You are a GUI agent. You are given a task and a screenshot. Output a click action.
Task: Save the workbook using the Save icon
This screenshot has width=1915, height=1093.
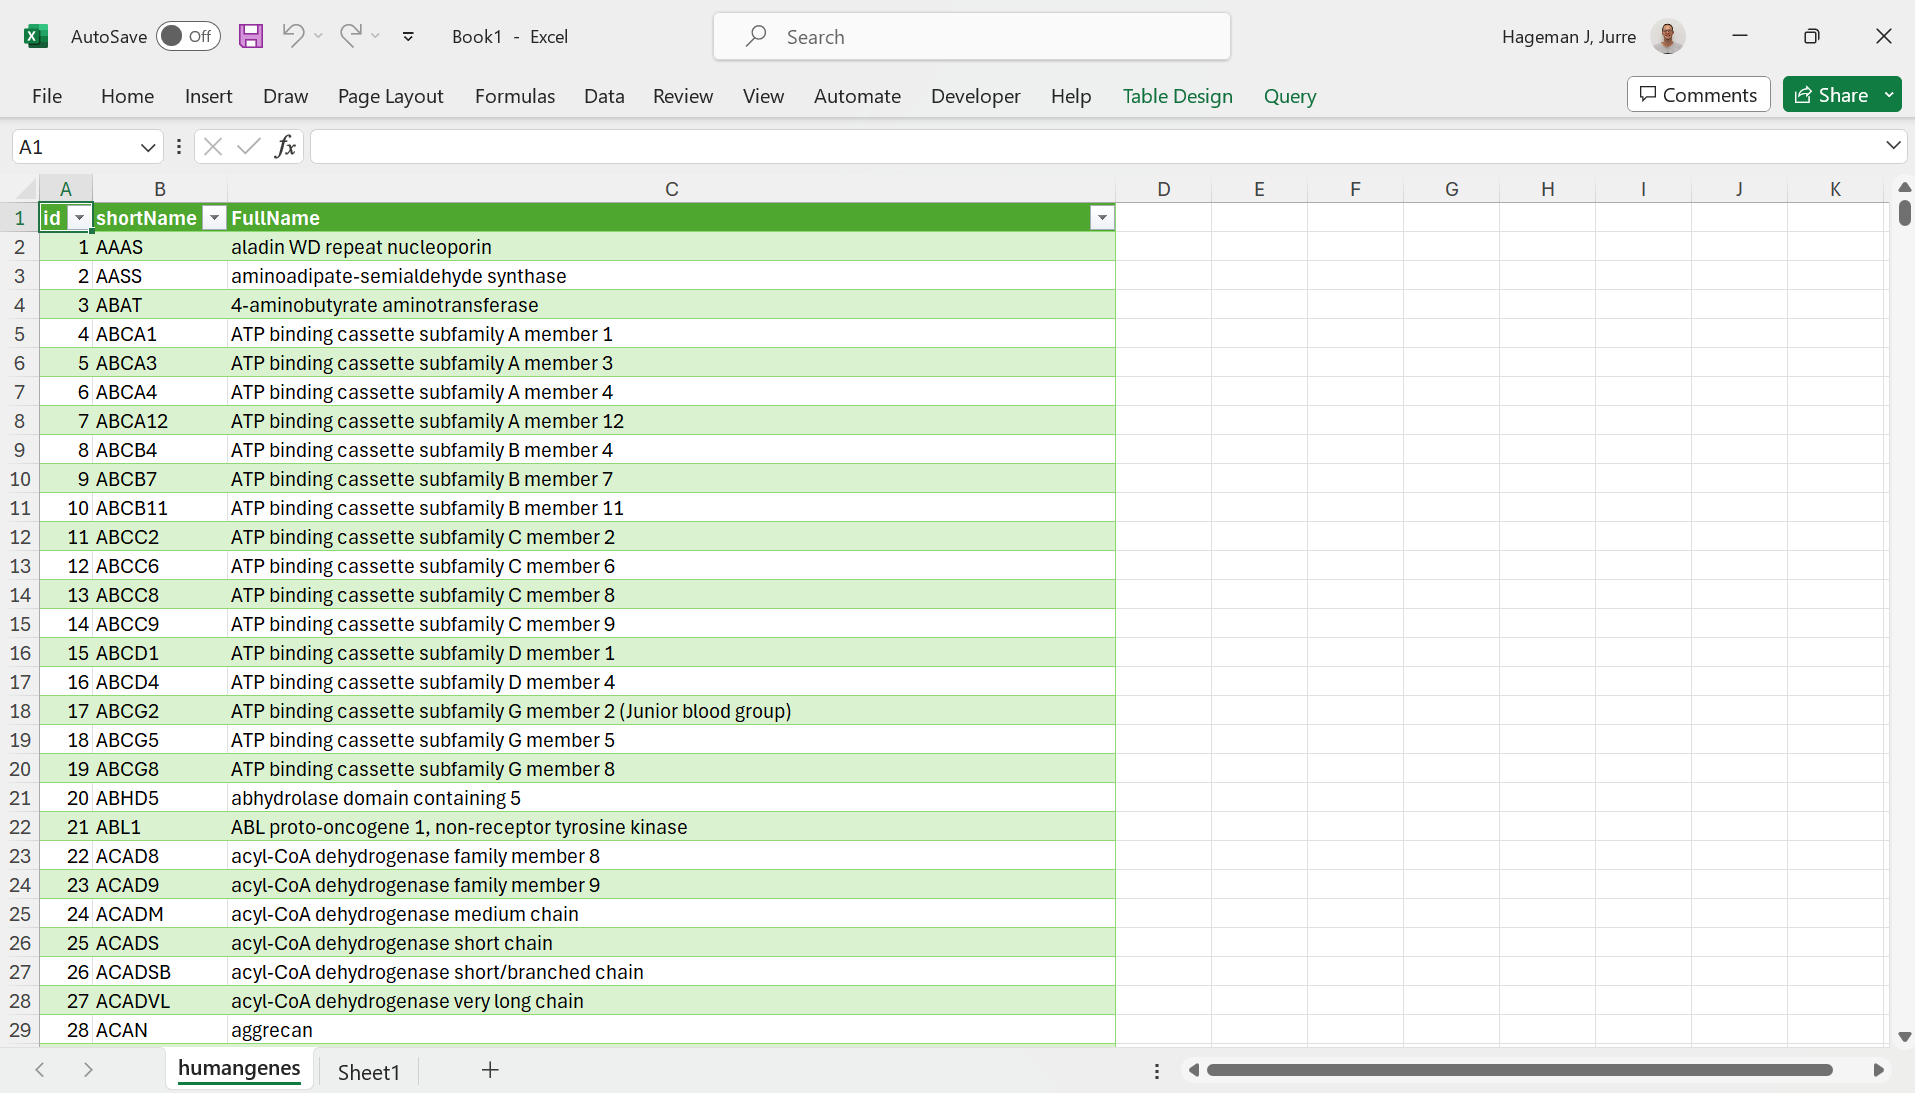(x=250, y=36)
